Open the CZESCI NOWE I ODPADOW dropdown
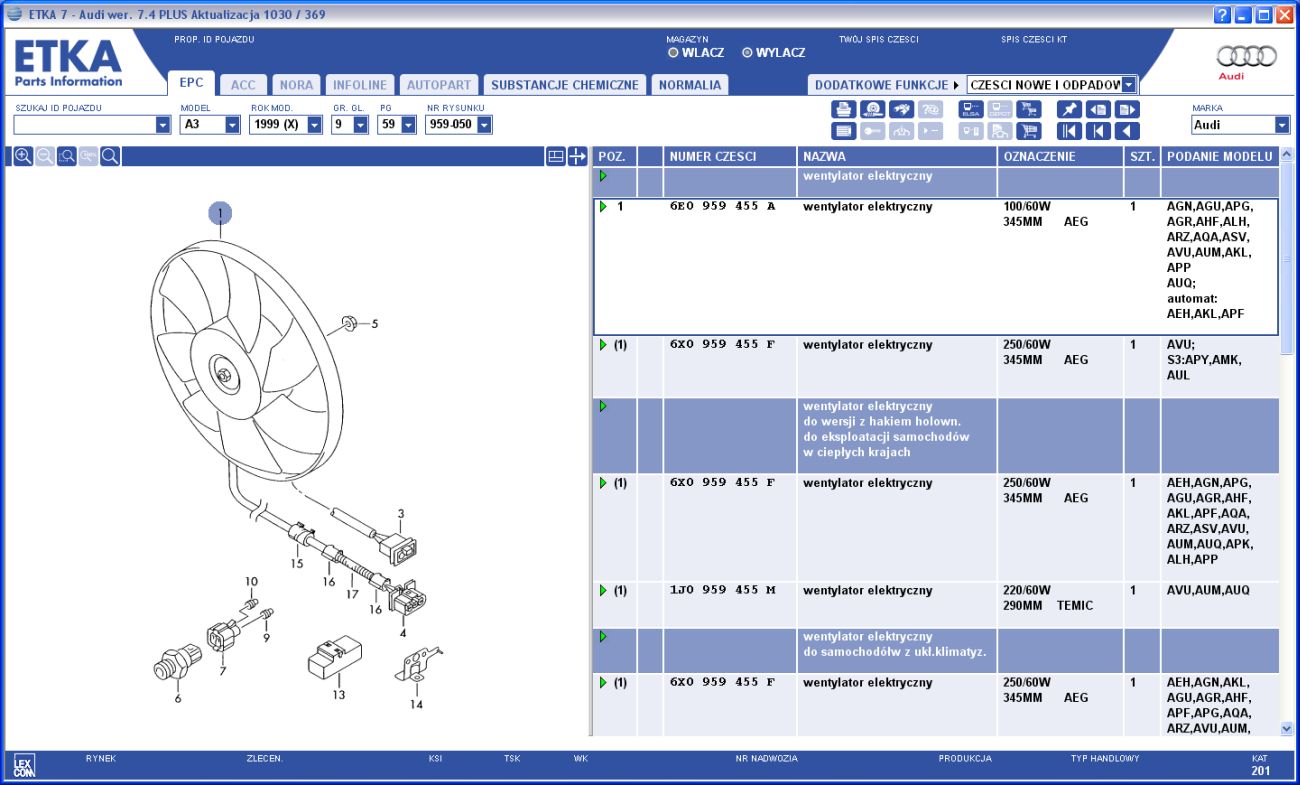The height and width of the screenshot is (785, 1300). (x=1129, y=85)
